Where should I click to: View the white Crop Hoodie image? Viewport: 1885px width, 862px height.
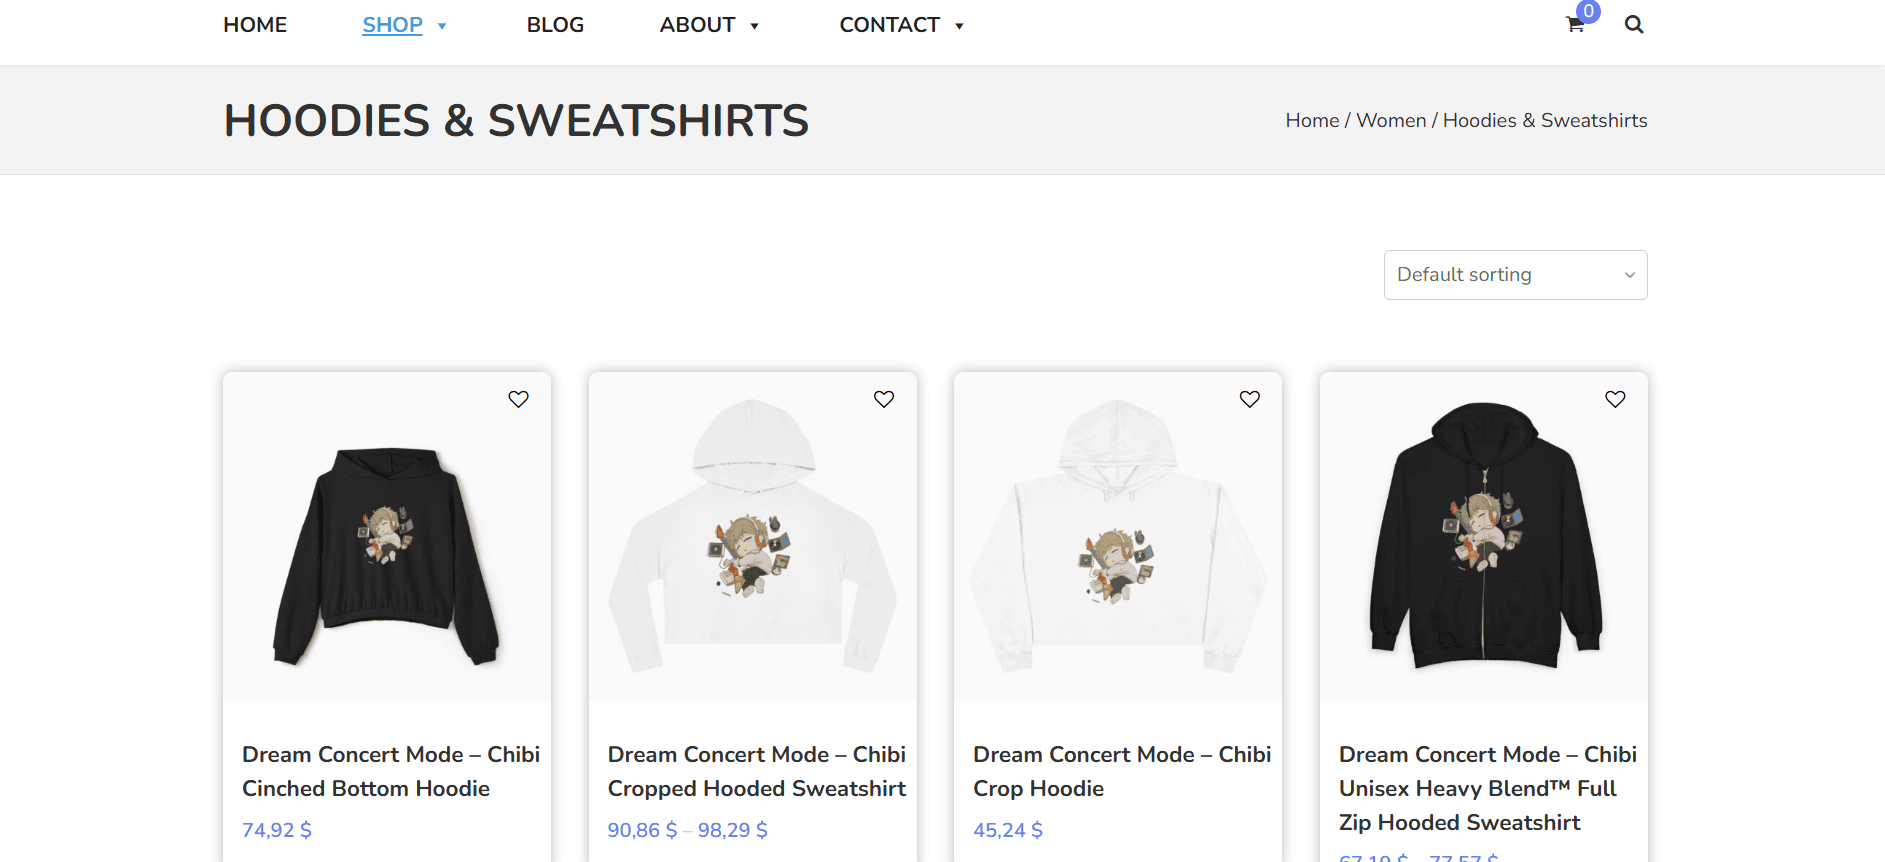1117,540
